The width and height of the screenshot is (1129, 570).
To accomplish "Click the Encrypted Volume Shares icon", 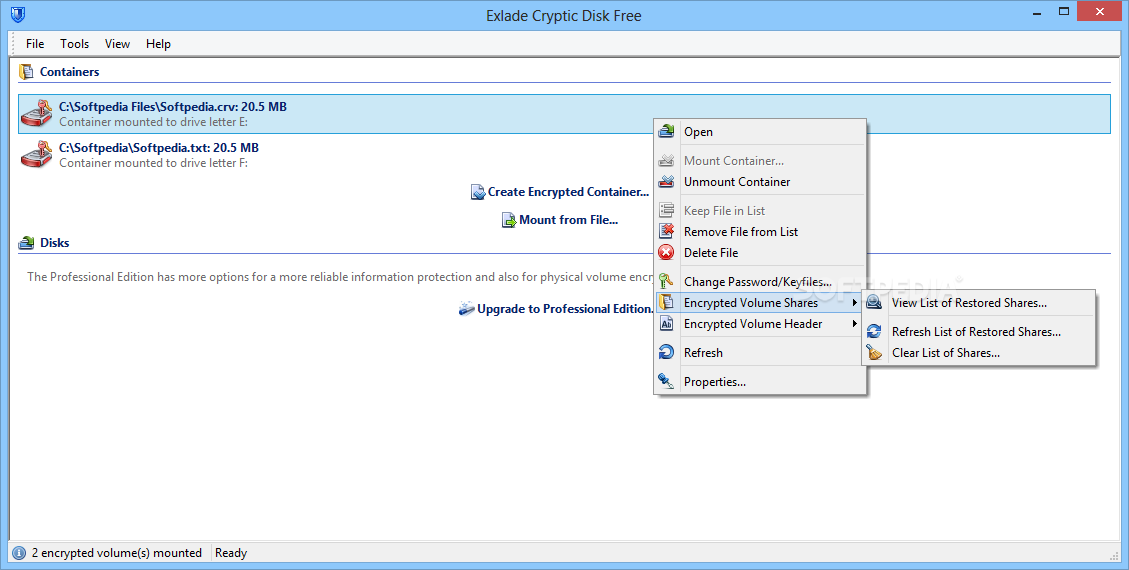I will pyautogui.click(x=667, y=302).
